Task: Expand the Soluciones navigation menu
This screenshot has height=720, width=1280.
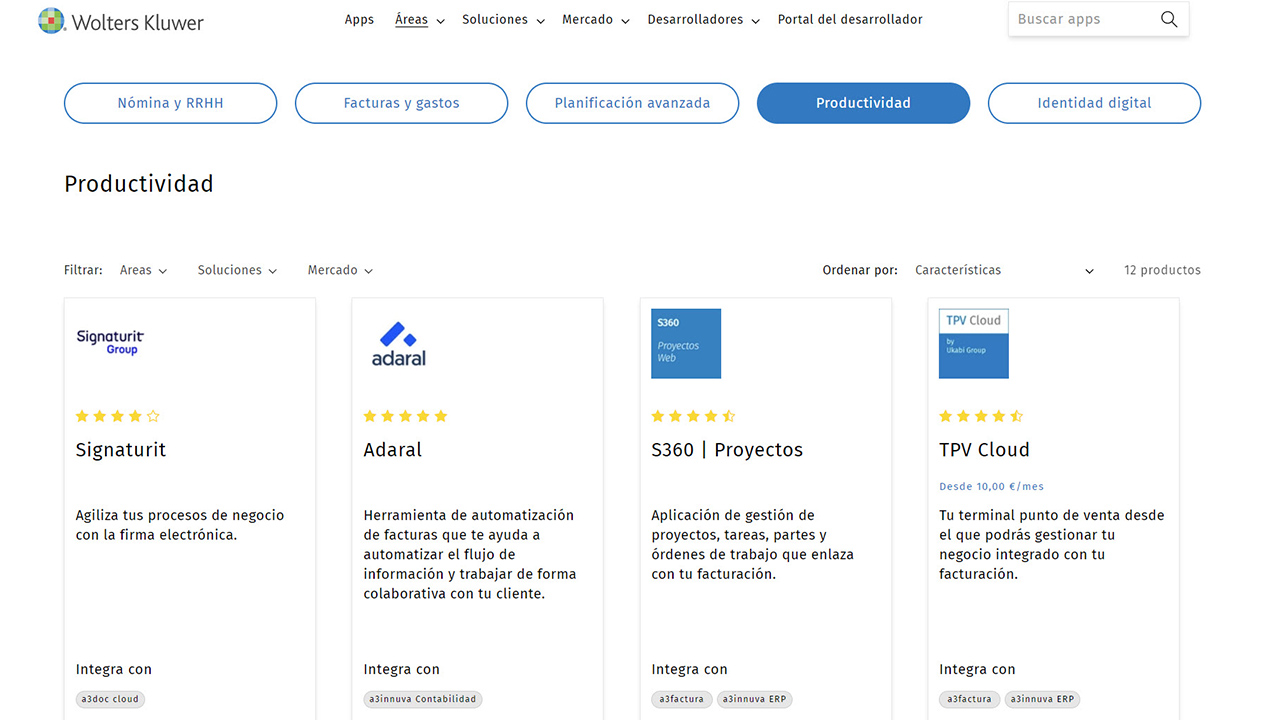Action: tap(503, 20)
